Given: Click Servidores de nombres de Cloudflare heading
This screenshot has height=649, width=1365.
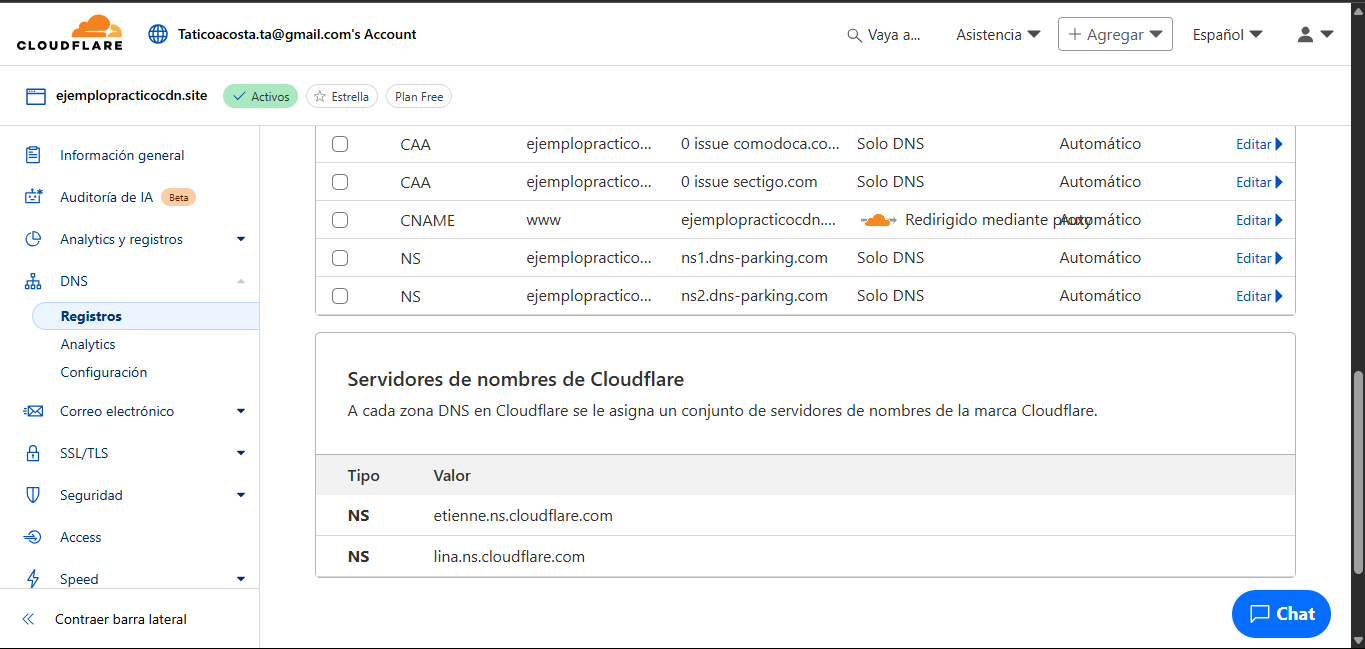Looking at the screenshot, I should tap(516, 380).
